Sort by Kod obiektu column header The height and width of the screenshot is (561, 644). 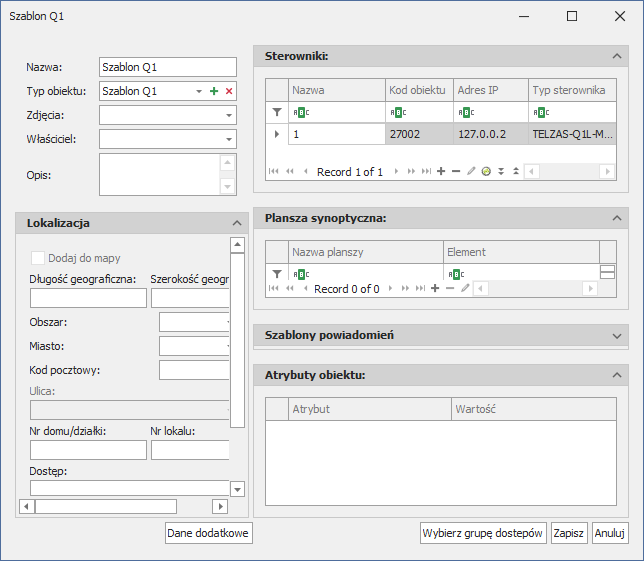point(419,90)
